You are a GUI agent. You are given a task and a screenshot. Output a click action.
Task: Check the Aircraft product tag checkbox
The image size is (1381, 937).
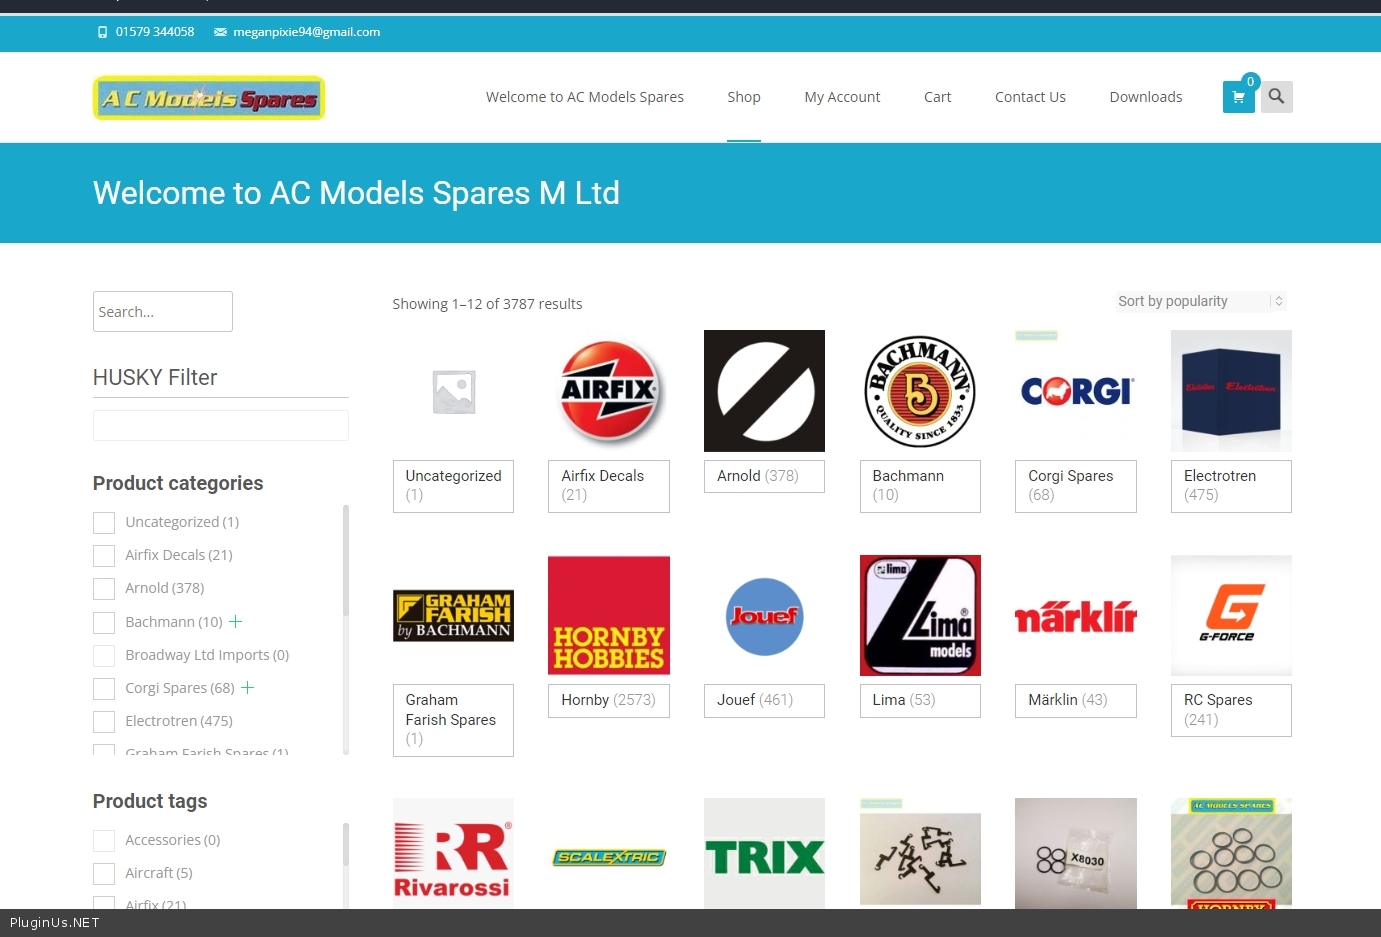click(x=104, y=874)
